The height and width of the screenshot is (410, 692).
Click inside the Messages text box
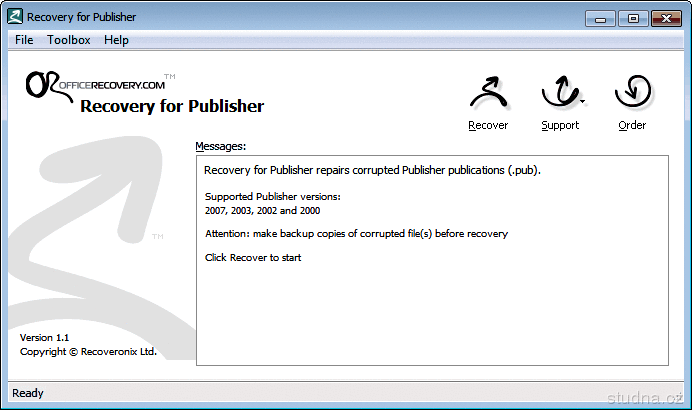432,260
